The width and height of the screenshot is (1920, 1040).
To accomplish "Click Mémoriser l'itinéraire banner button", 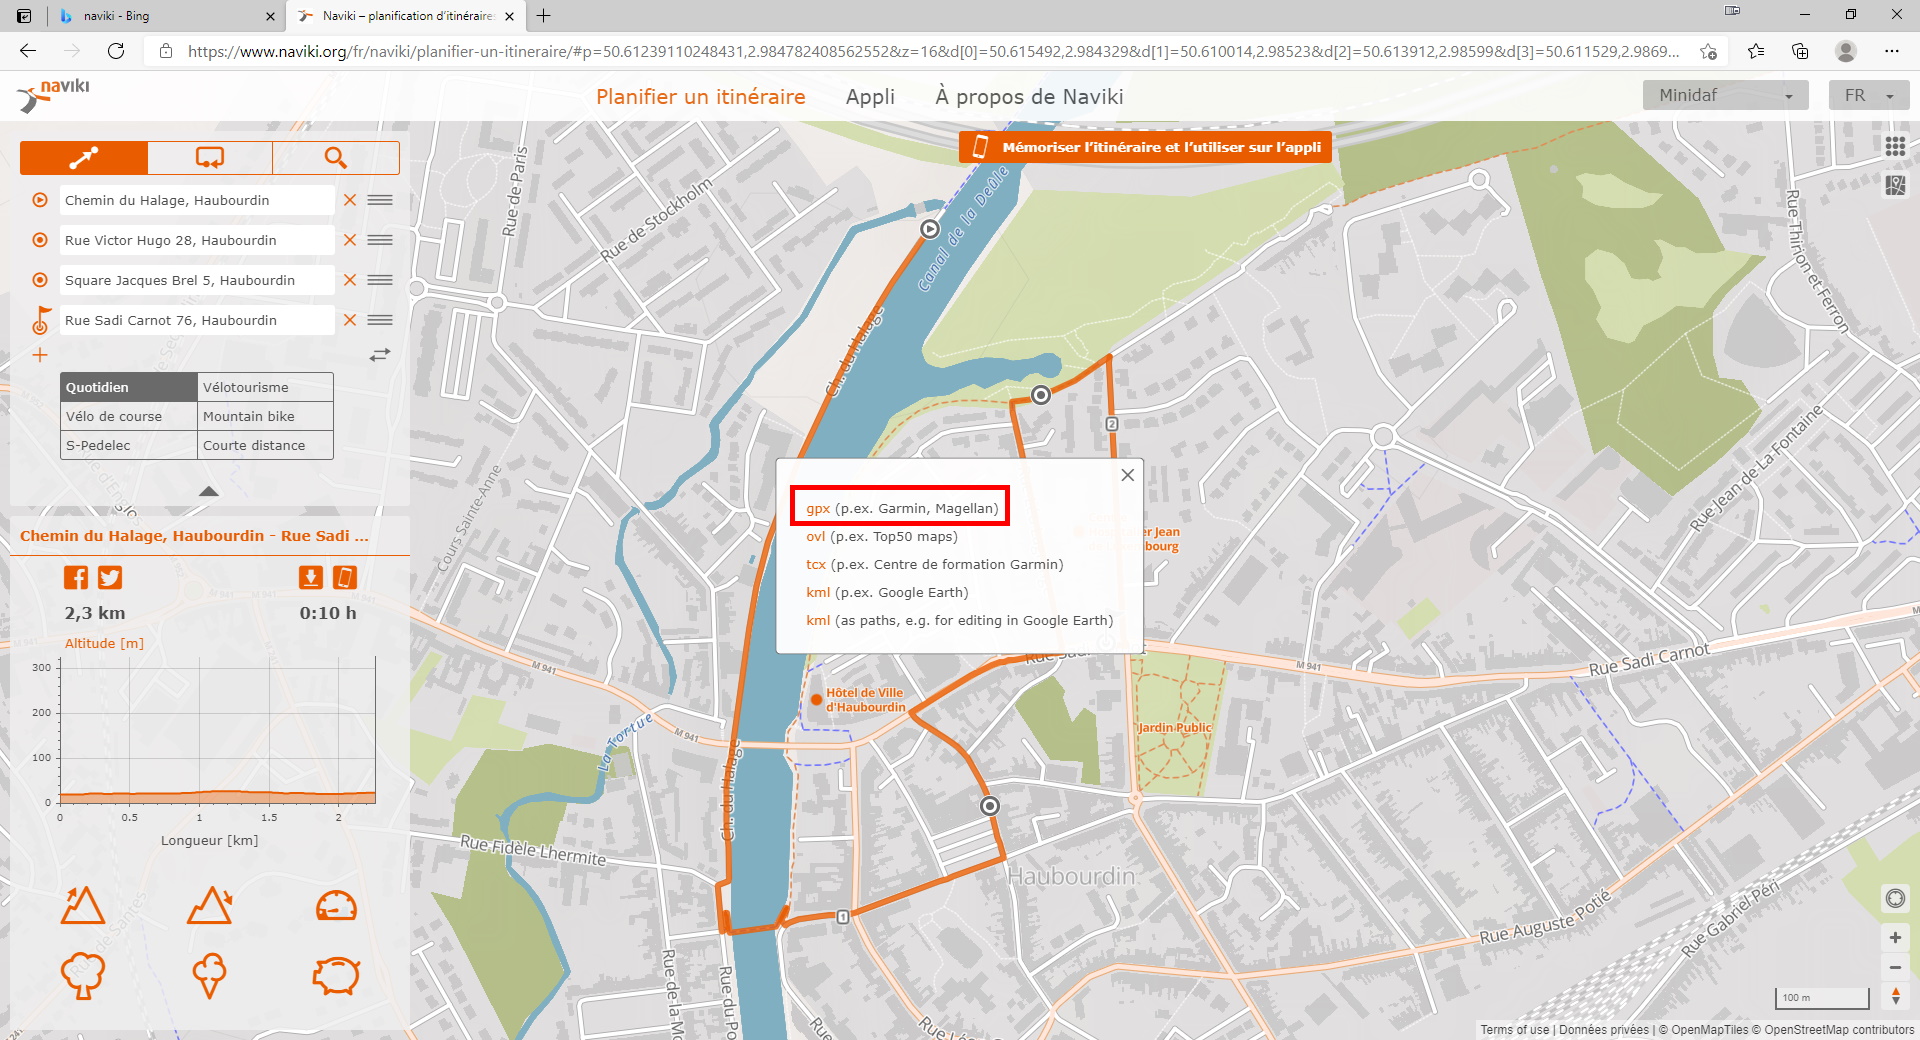I will point(1145,147).
